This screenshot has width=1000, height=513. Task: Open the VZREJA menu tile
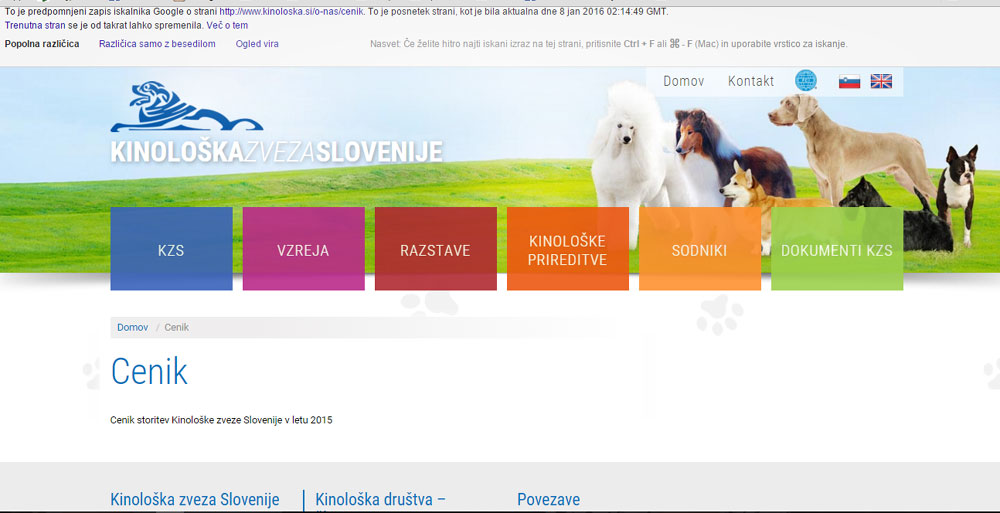coord(304,249)
